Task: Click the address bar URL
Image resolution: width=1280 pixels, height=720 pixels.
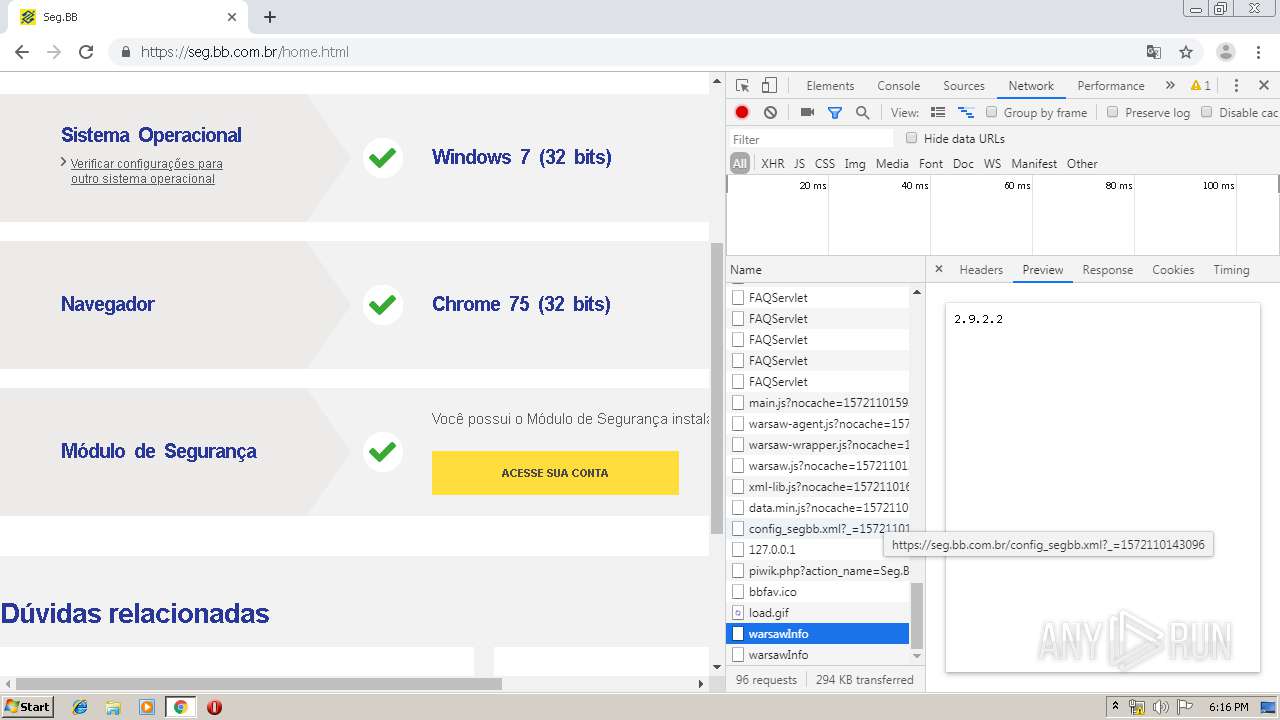Action: (245, 52)
